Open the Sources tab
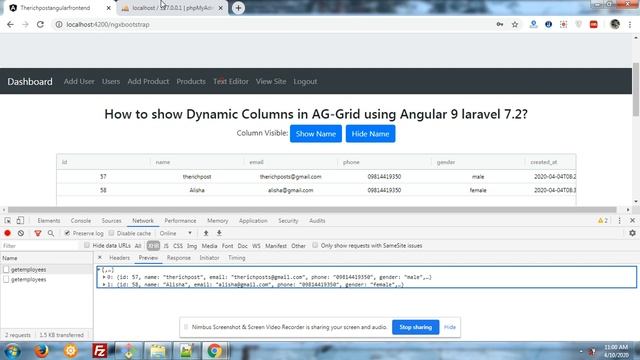 point(111,220)
